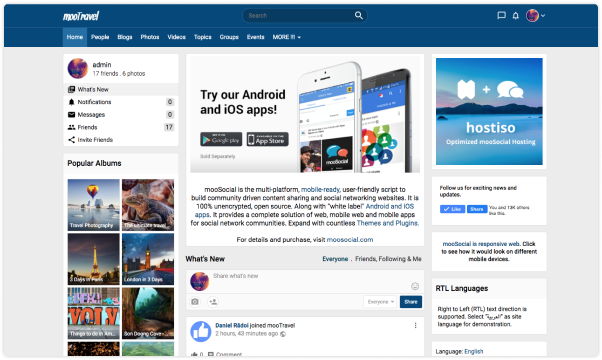Click the mooSocial is responsive web link
Image resolution: width=602 pixels, height=360 pixels.
click(x=481, y=244)
